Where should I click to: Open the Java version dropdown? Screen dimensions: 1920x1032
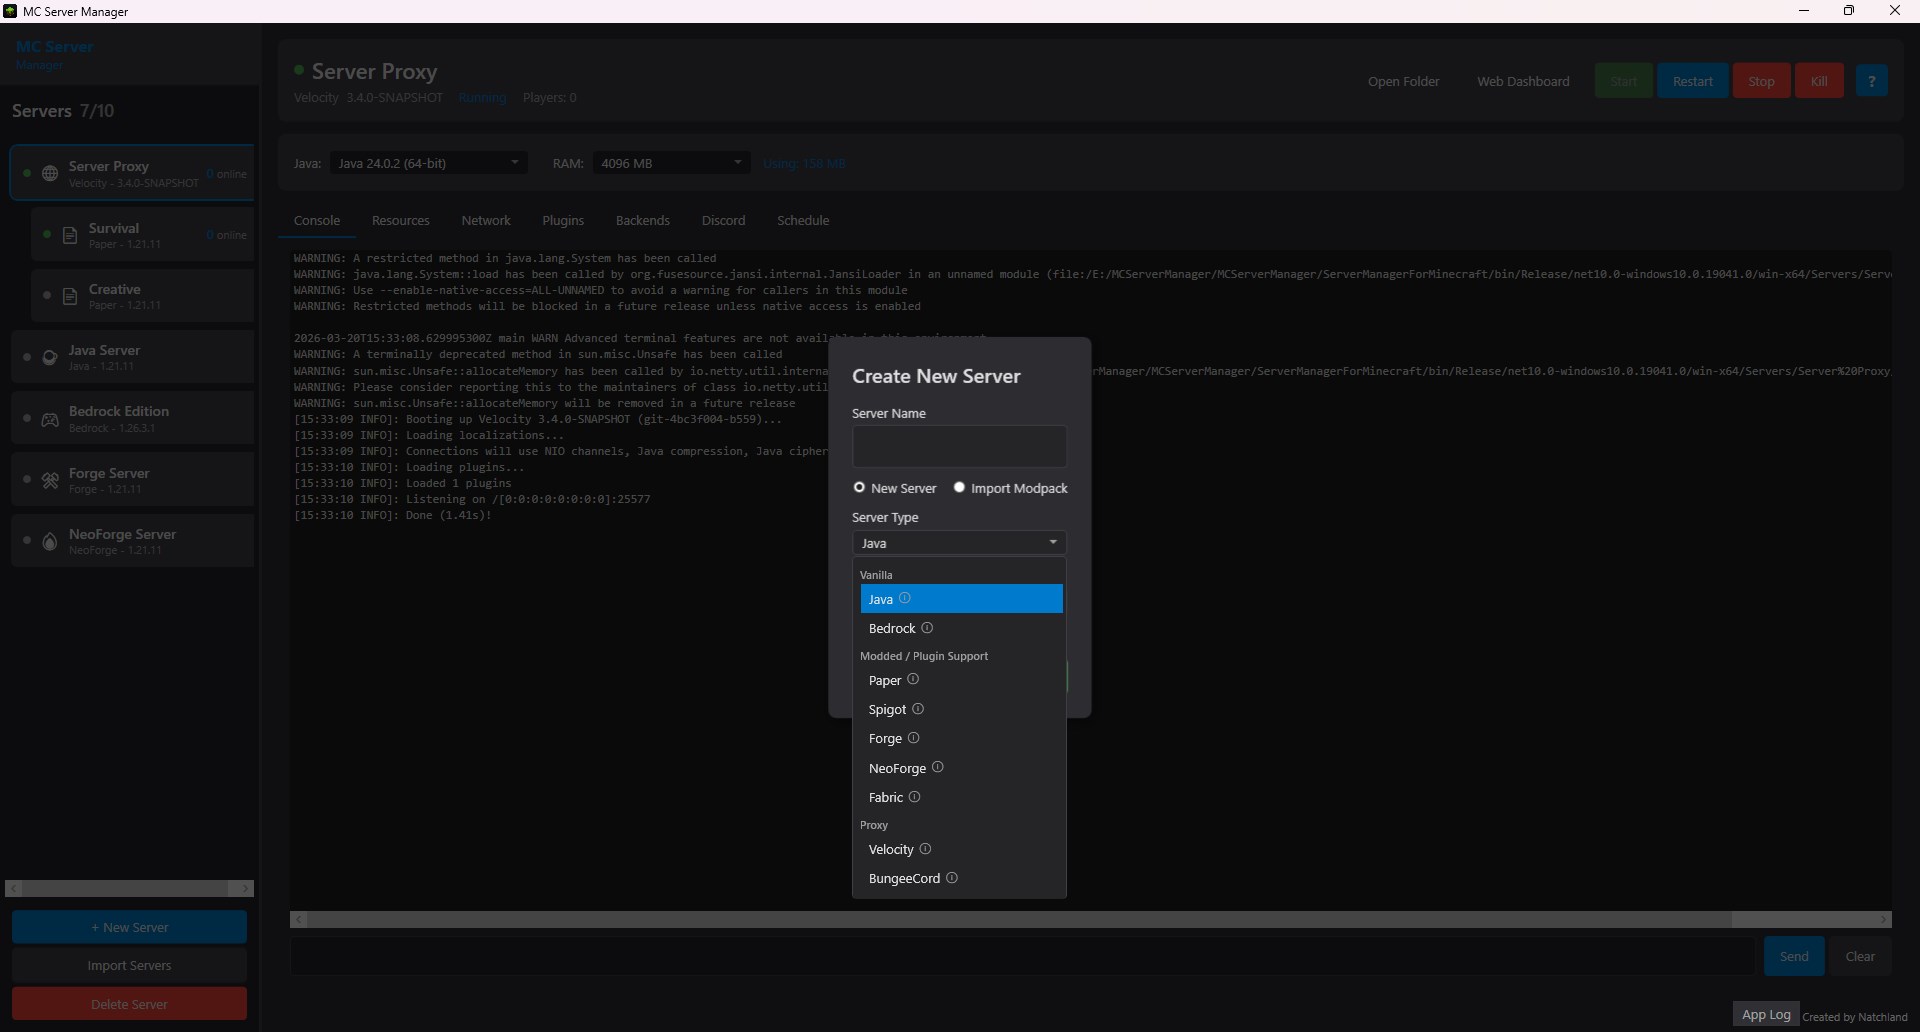pos(428,163)
